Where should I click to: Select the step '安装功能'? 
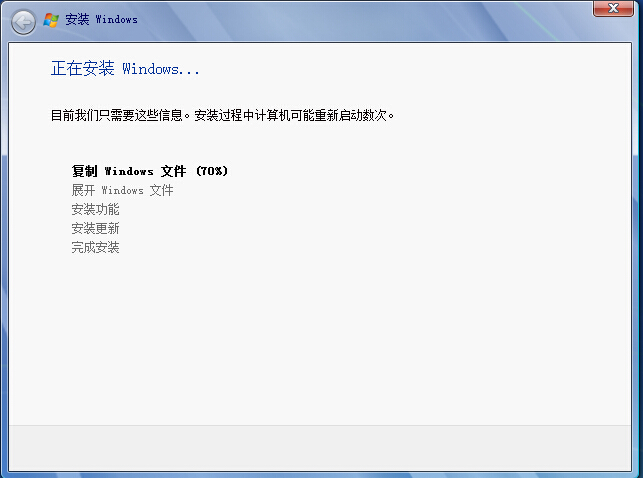[x=95, y=209]
